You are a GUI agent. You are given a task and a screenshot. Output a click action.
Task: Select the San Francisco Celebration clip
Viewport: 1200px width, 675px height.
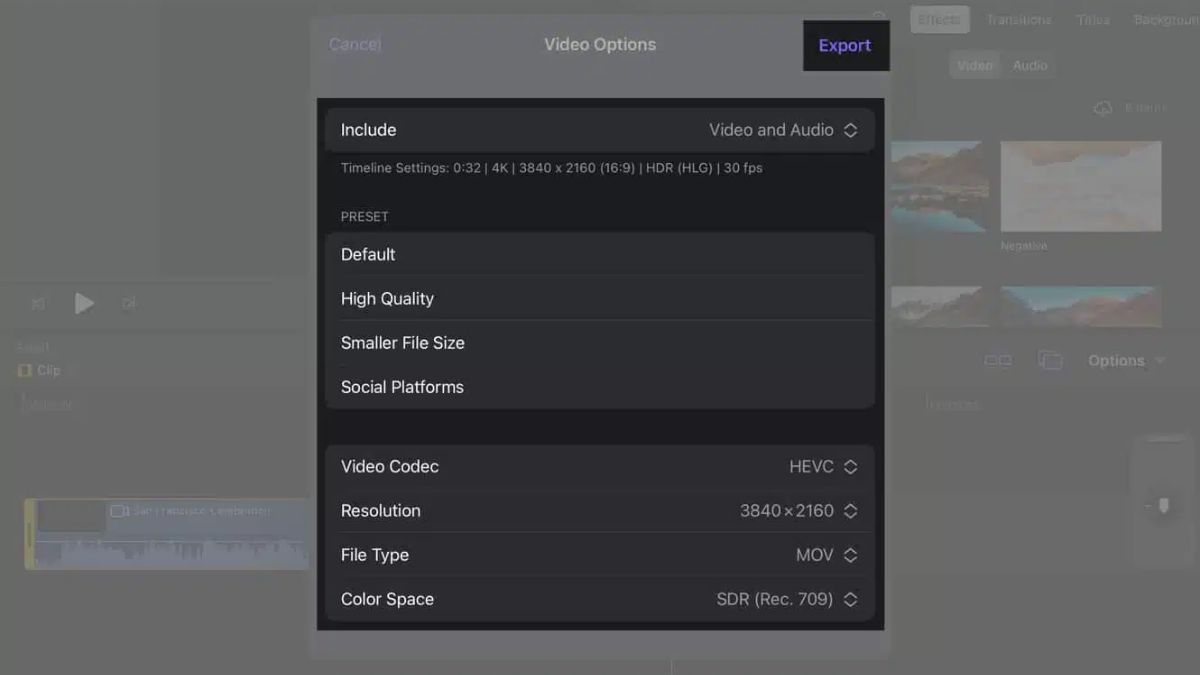coord(168,534)
